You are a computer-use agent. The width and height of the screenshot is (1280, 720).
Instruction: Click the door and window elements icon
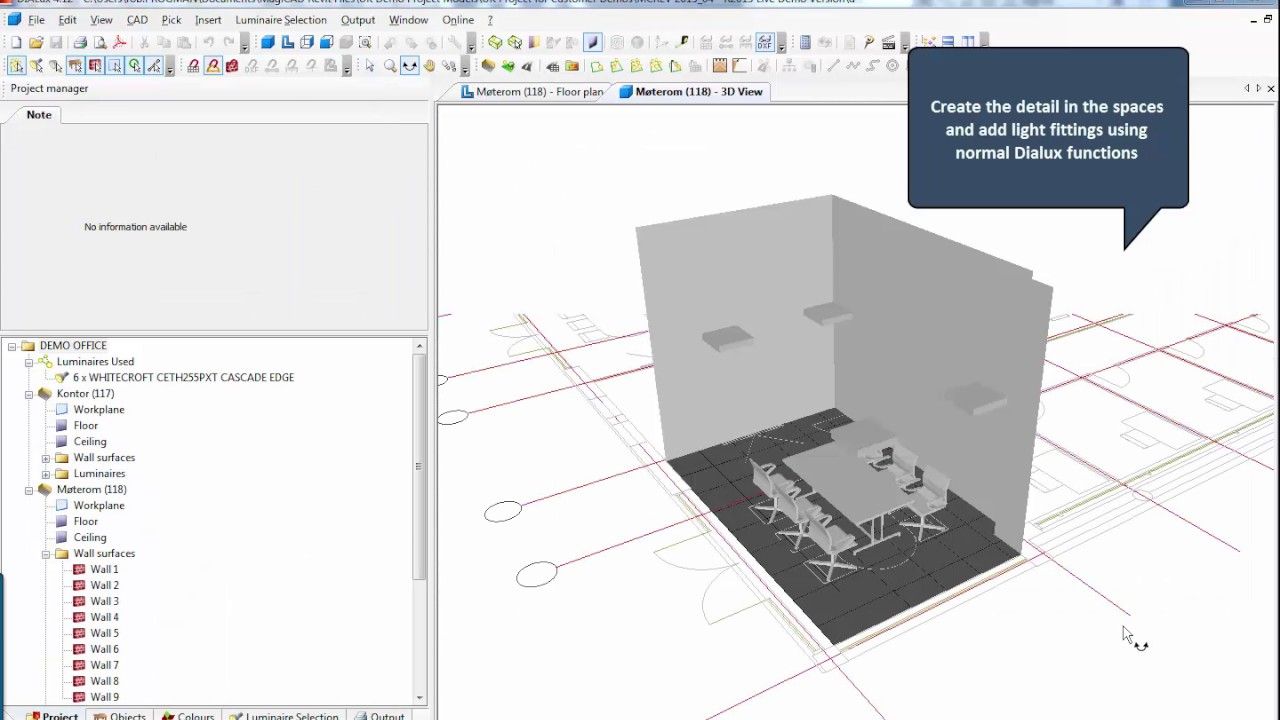pyautogui.click(x=720, y=66)
